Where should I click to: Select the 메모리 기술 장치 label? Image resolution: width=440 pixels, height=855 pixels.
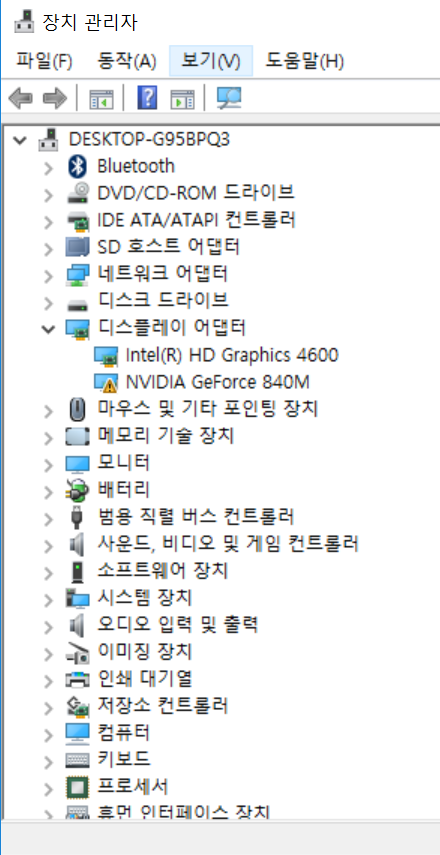[166, 436]
